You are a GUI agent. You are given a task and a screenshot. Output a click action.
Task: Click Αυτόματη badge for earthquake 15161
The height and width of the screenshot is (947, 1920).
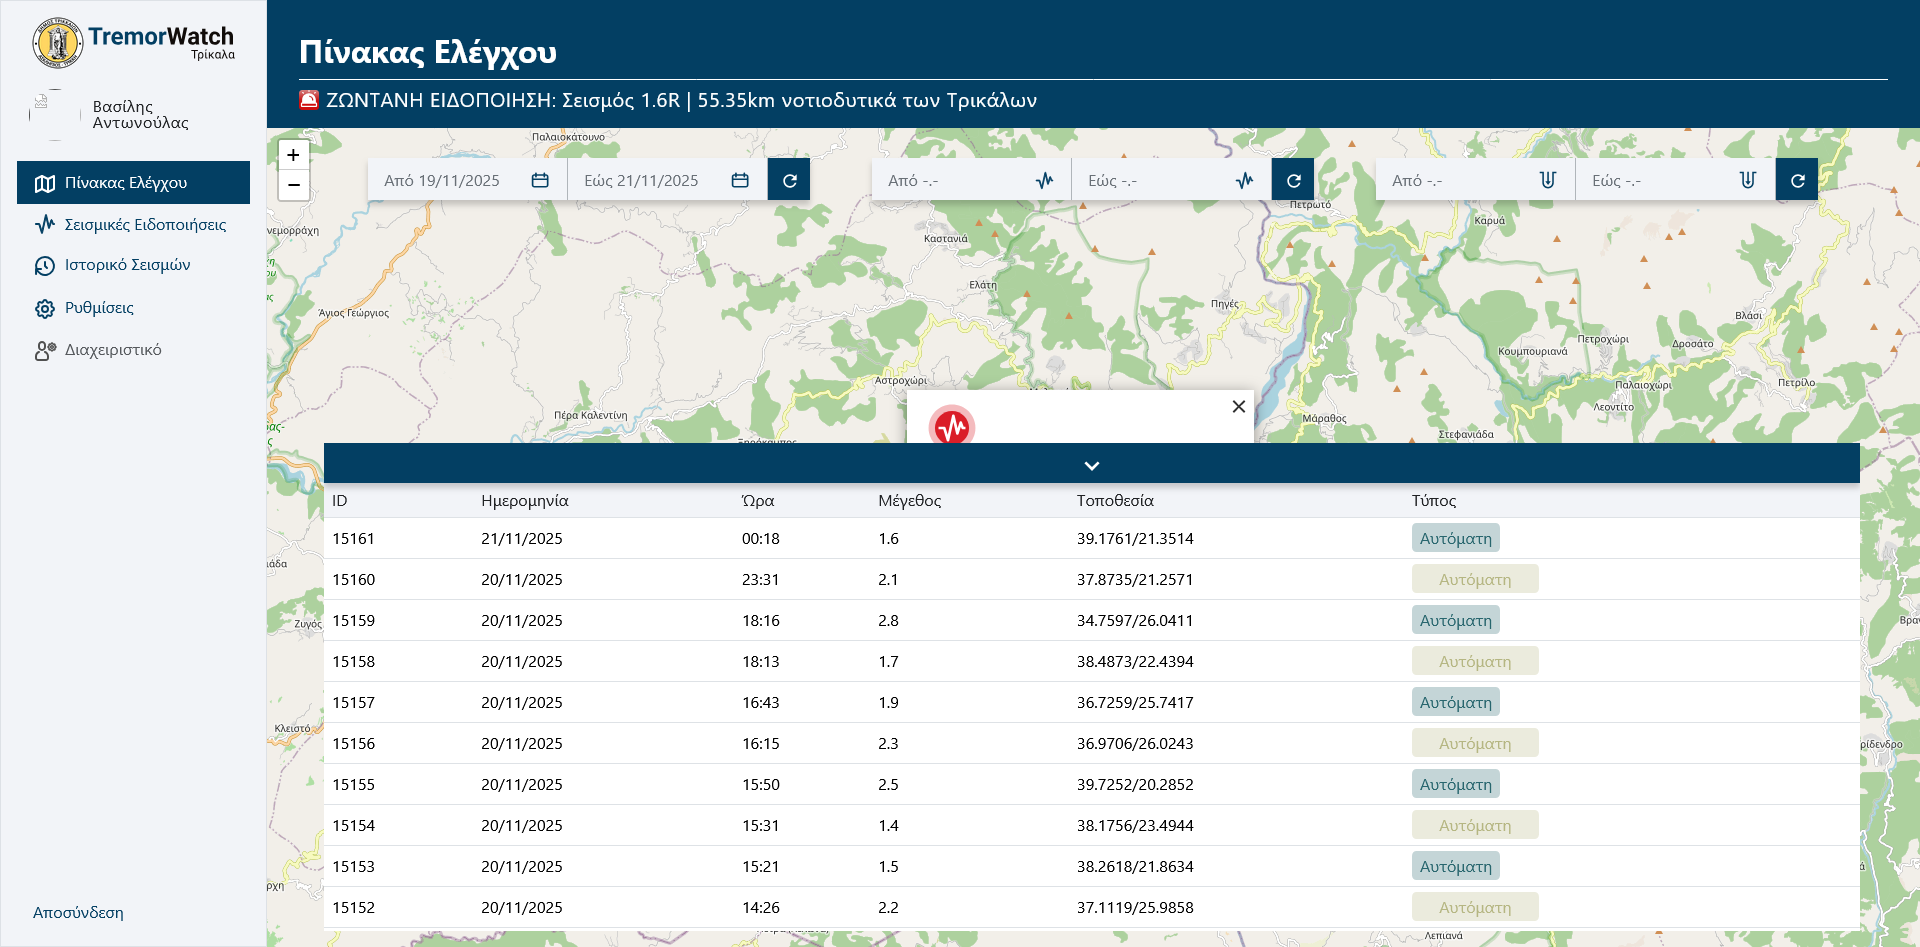point(1455,538)
